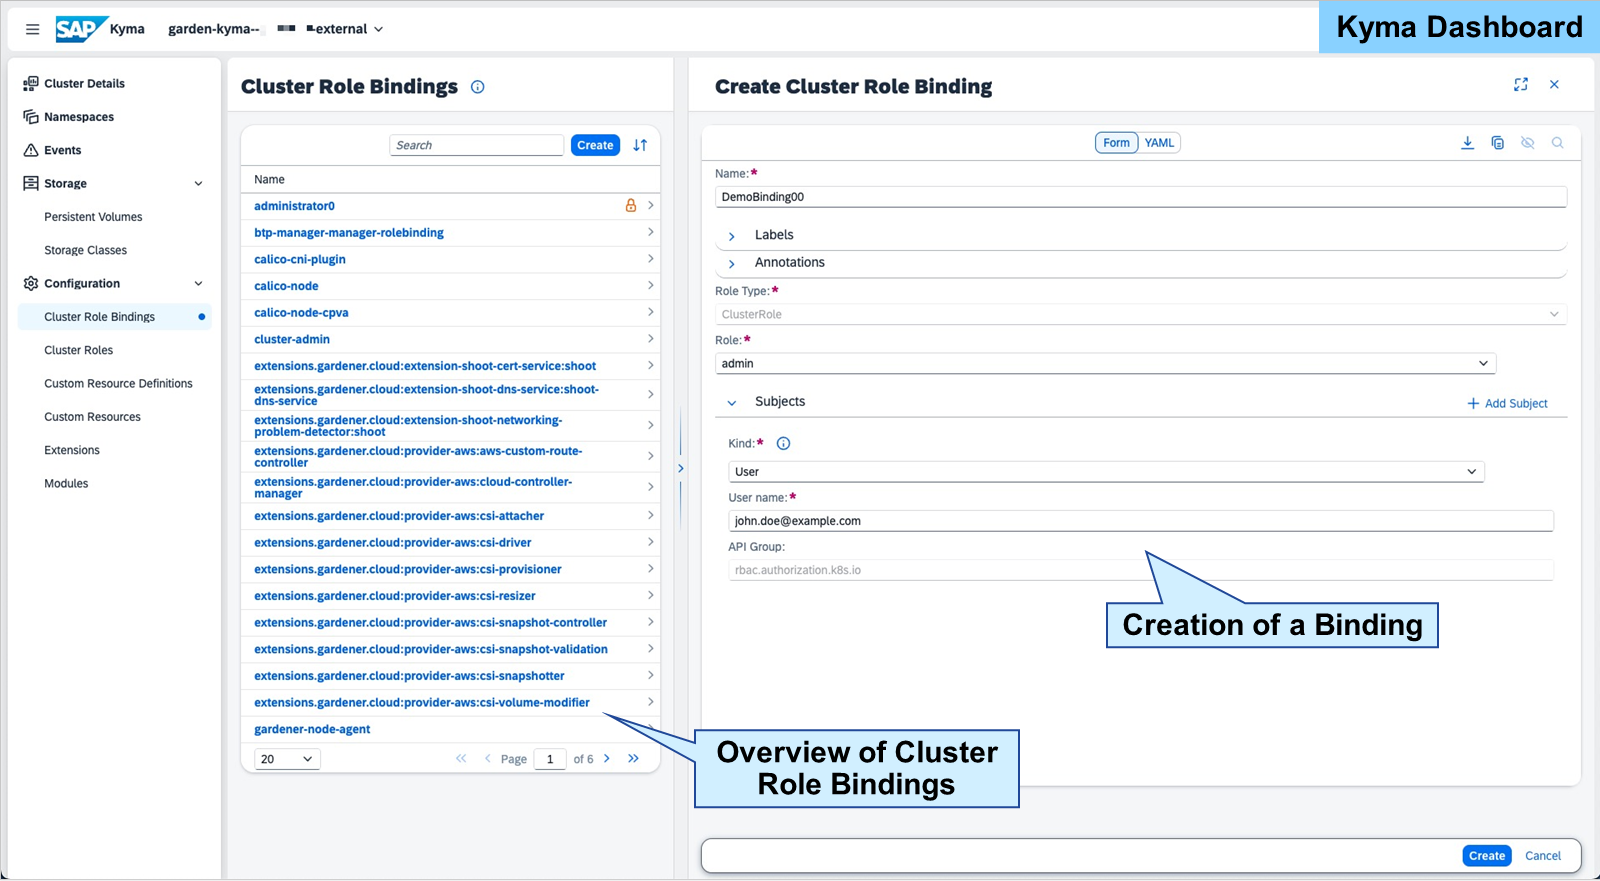Open Cluster Details in sidebar
The width and height of the screenshot is (1600, 881).
pyautogui.click(x=84, y=84)
